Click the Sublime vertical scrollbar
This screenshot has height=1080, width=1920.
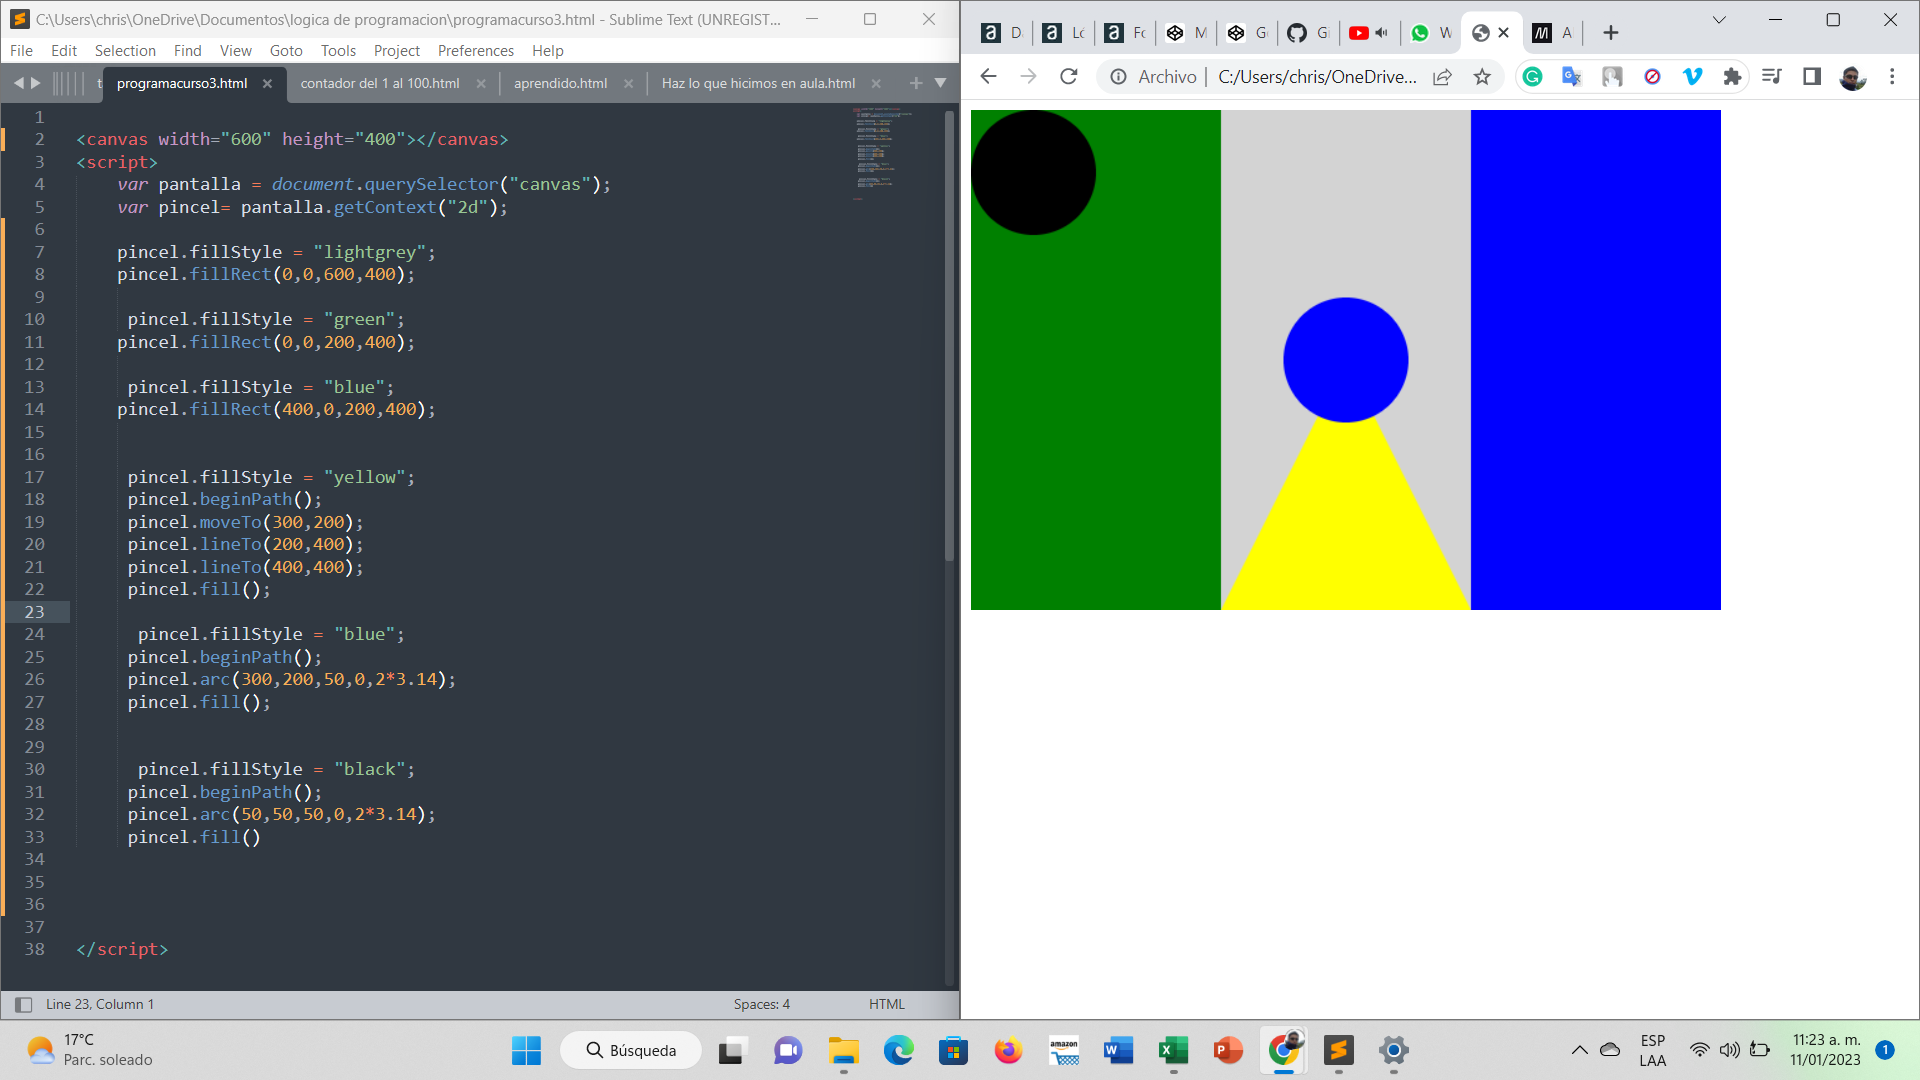[949, 335]
